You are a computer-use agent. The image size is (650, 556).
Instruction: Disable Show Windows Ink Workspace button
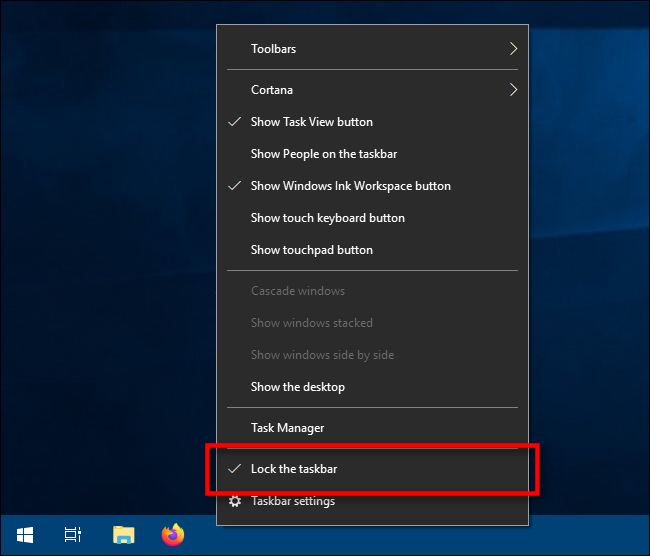coord(350,186)
